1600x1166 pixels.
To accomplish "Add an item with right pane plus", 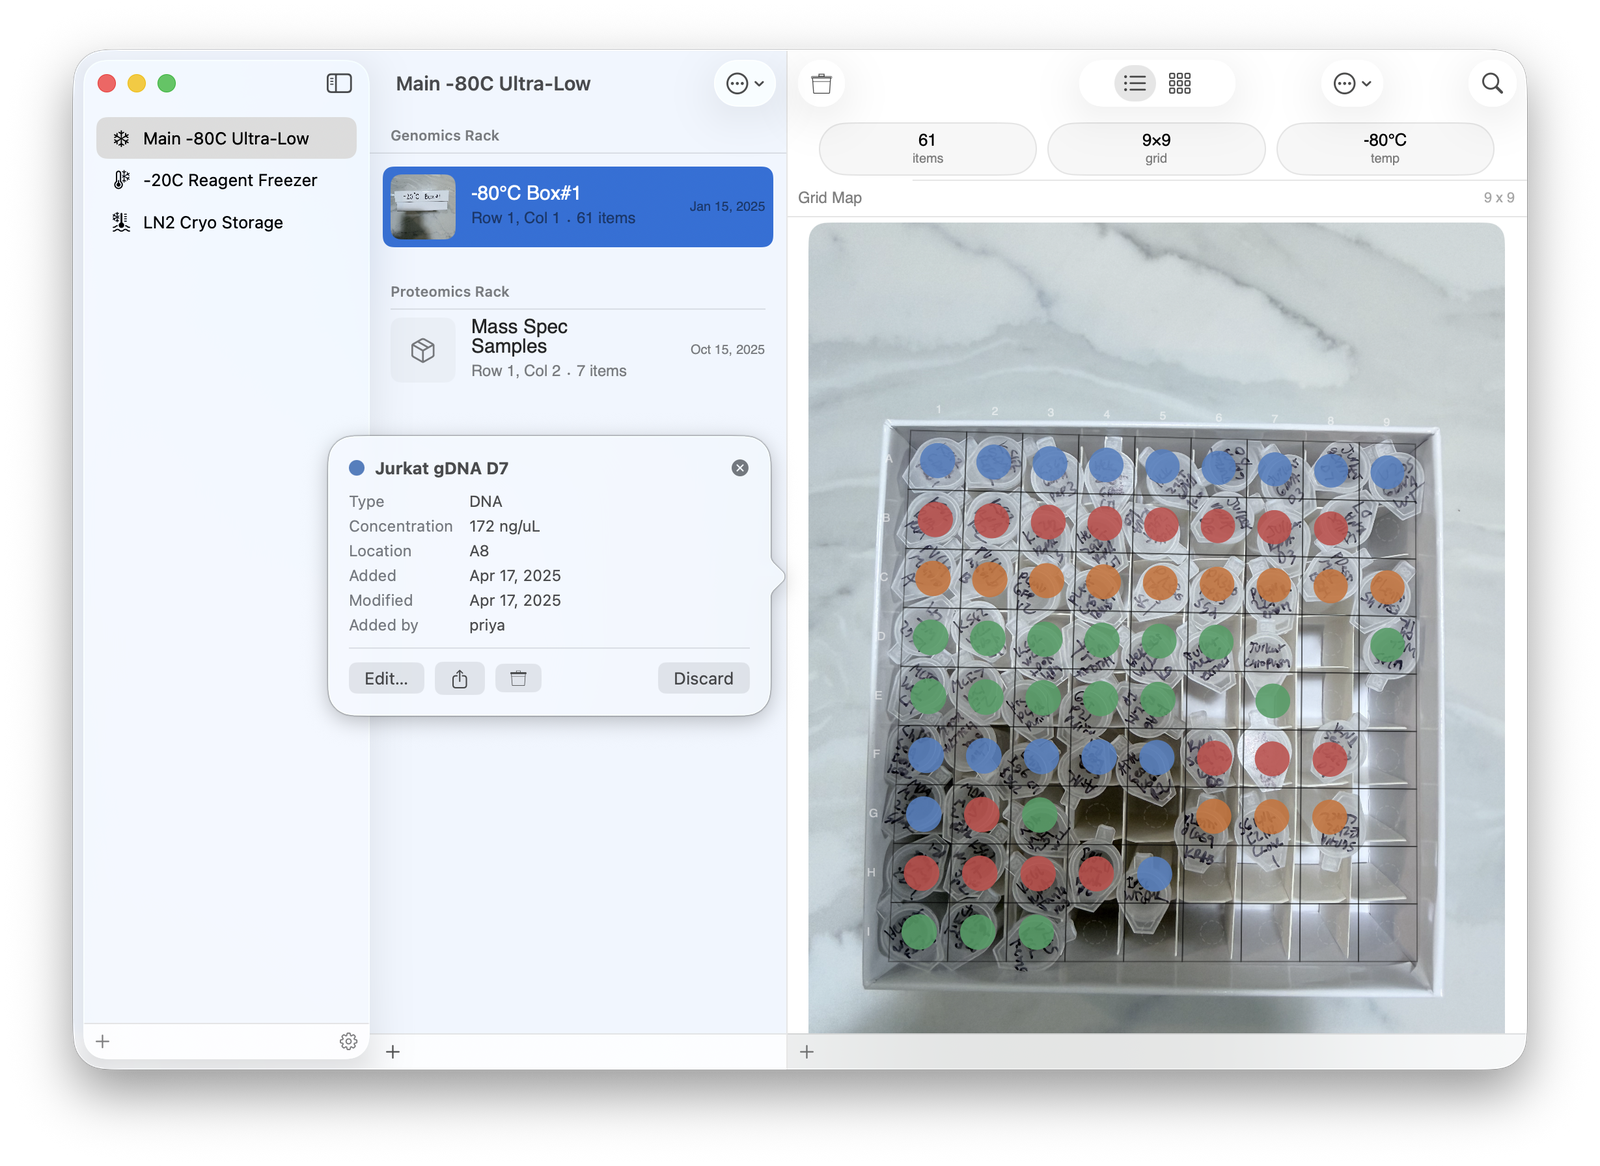I will (807, 1052).
